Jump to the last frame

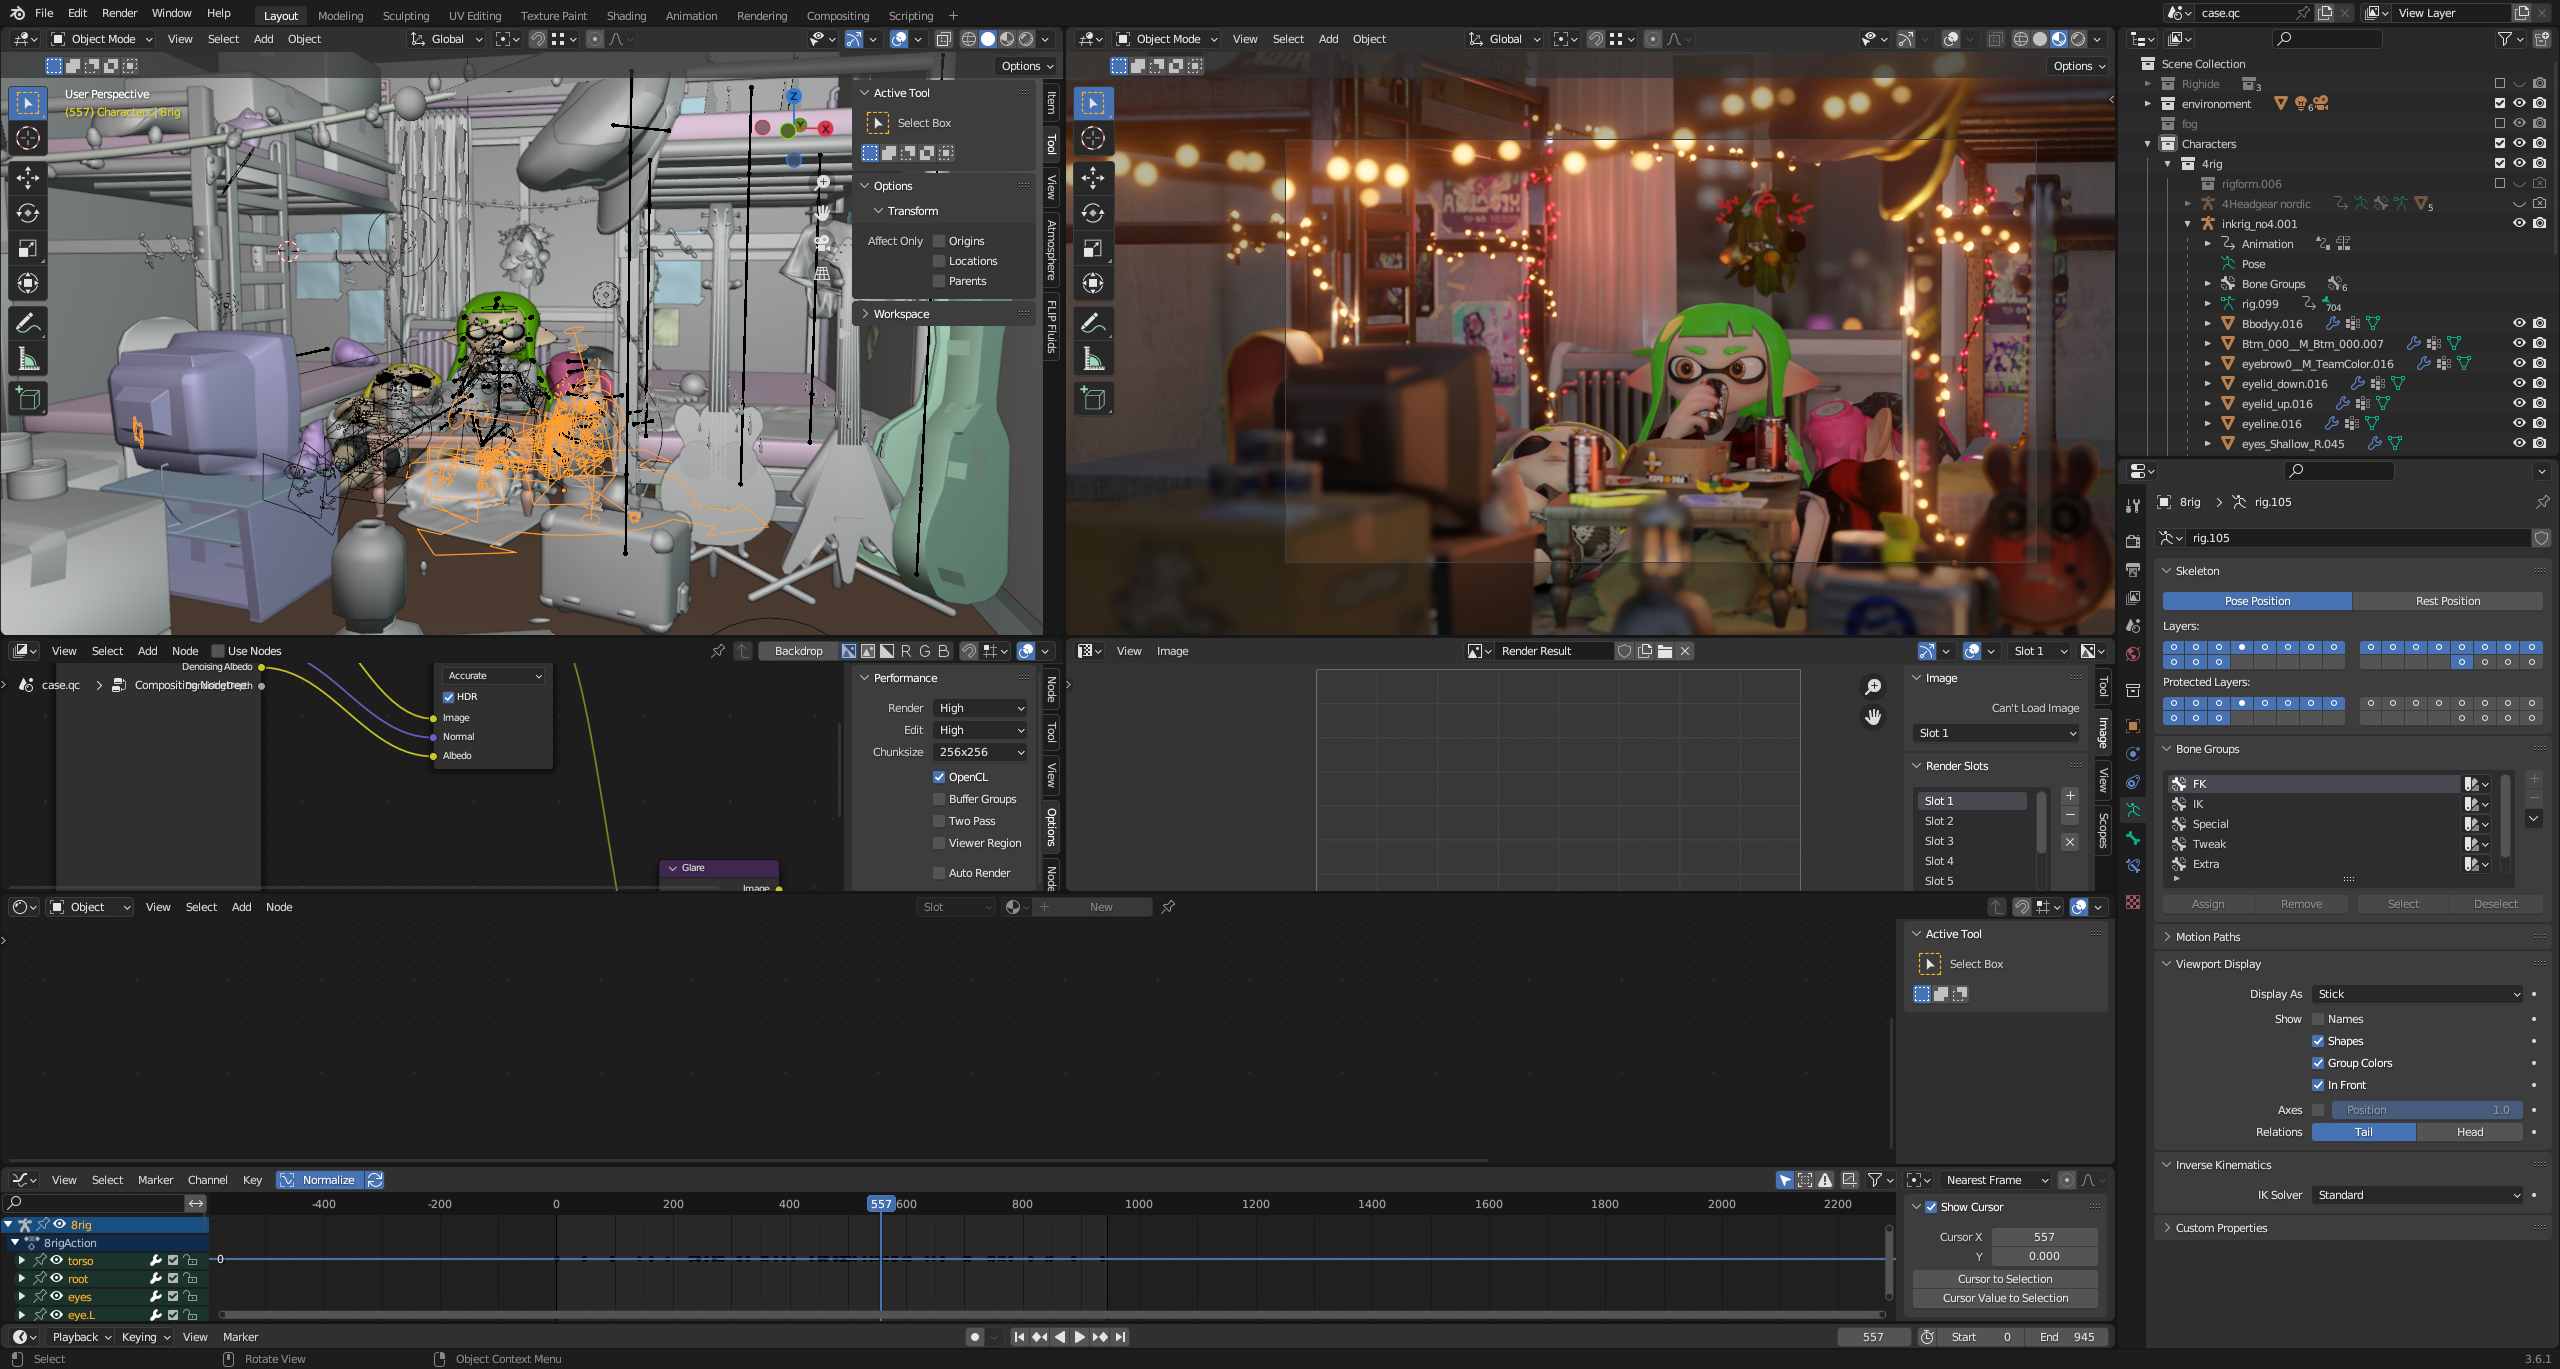point(1121,1337)
